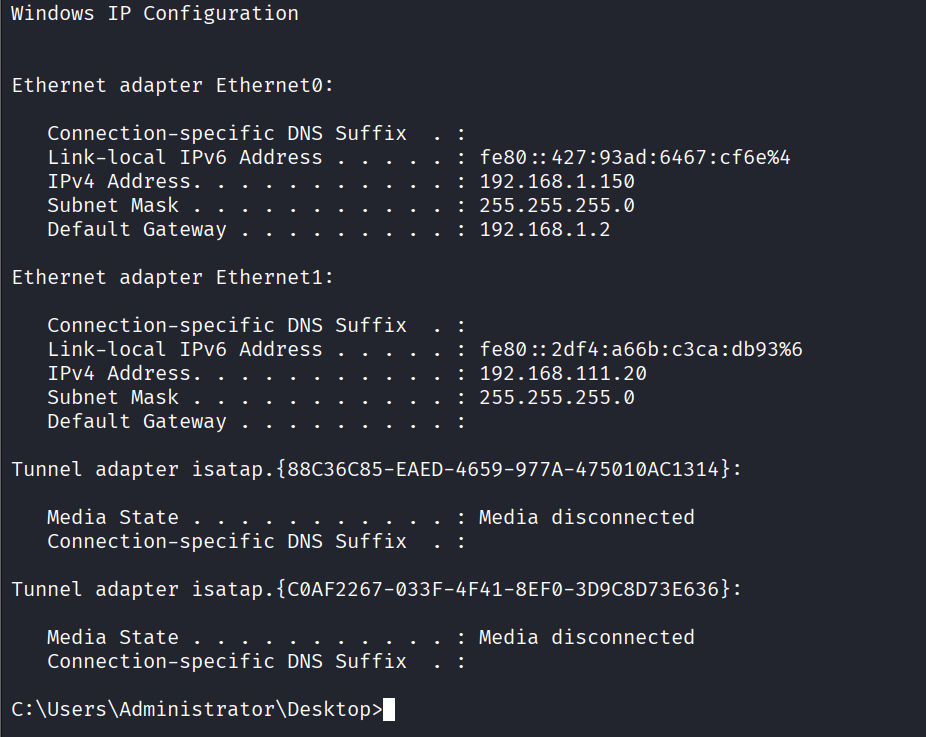Click the Windows IP Configuration heading

(x=154, y=13)
